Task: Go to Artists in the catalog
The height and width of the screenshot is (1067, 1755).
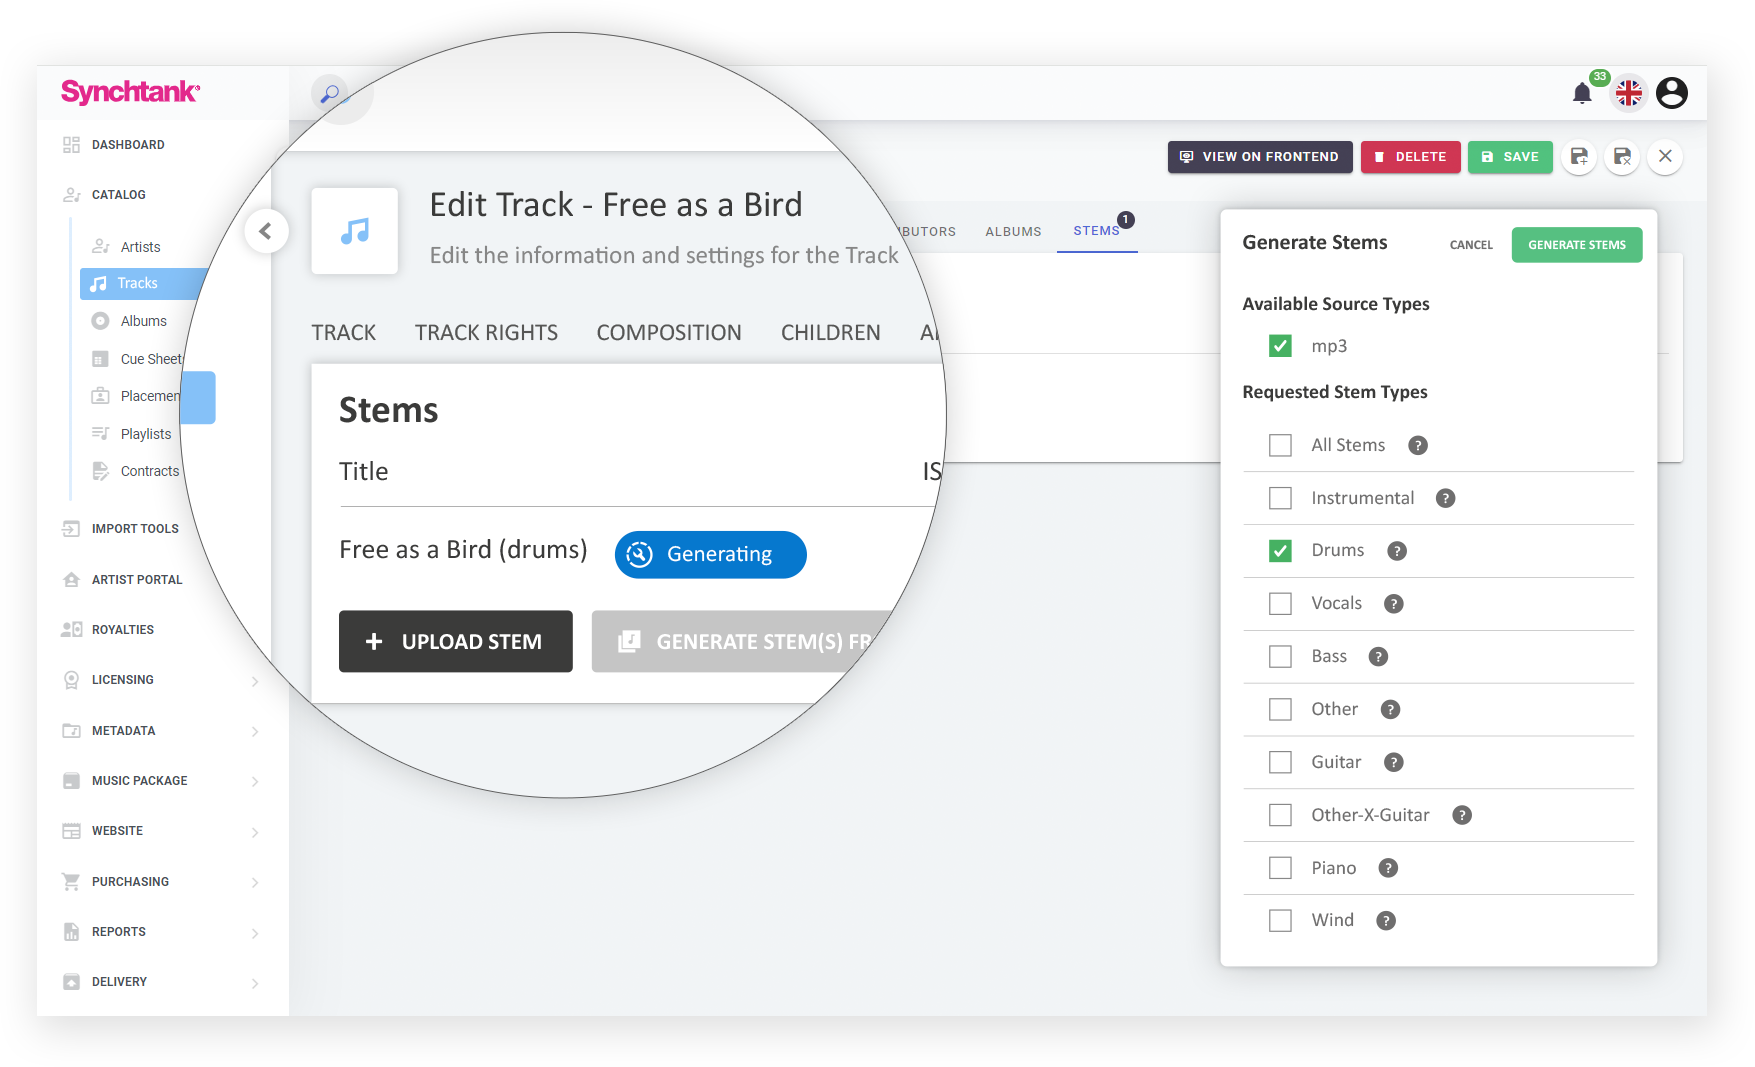Action: tap(140, 247)
